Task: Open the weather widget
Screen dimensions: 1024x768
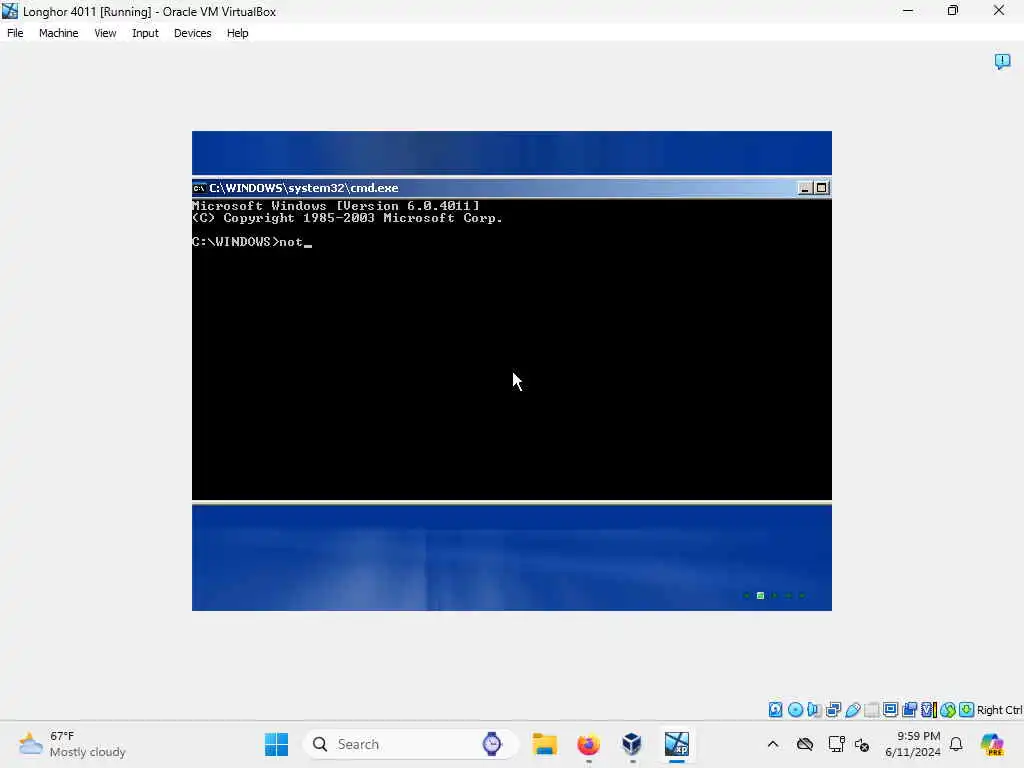Action: [x=72, y=744]
